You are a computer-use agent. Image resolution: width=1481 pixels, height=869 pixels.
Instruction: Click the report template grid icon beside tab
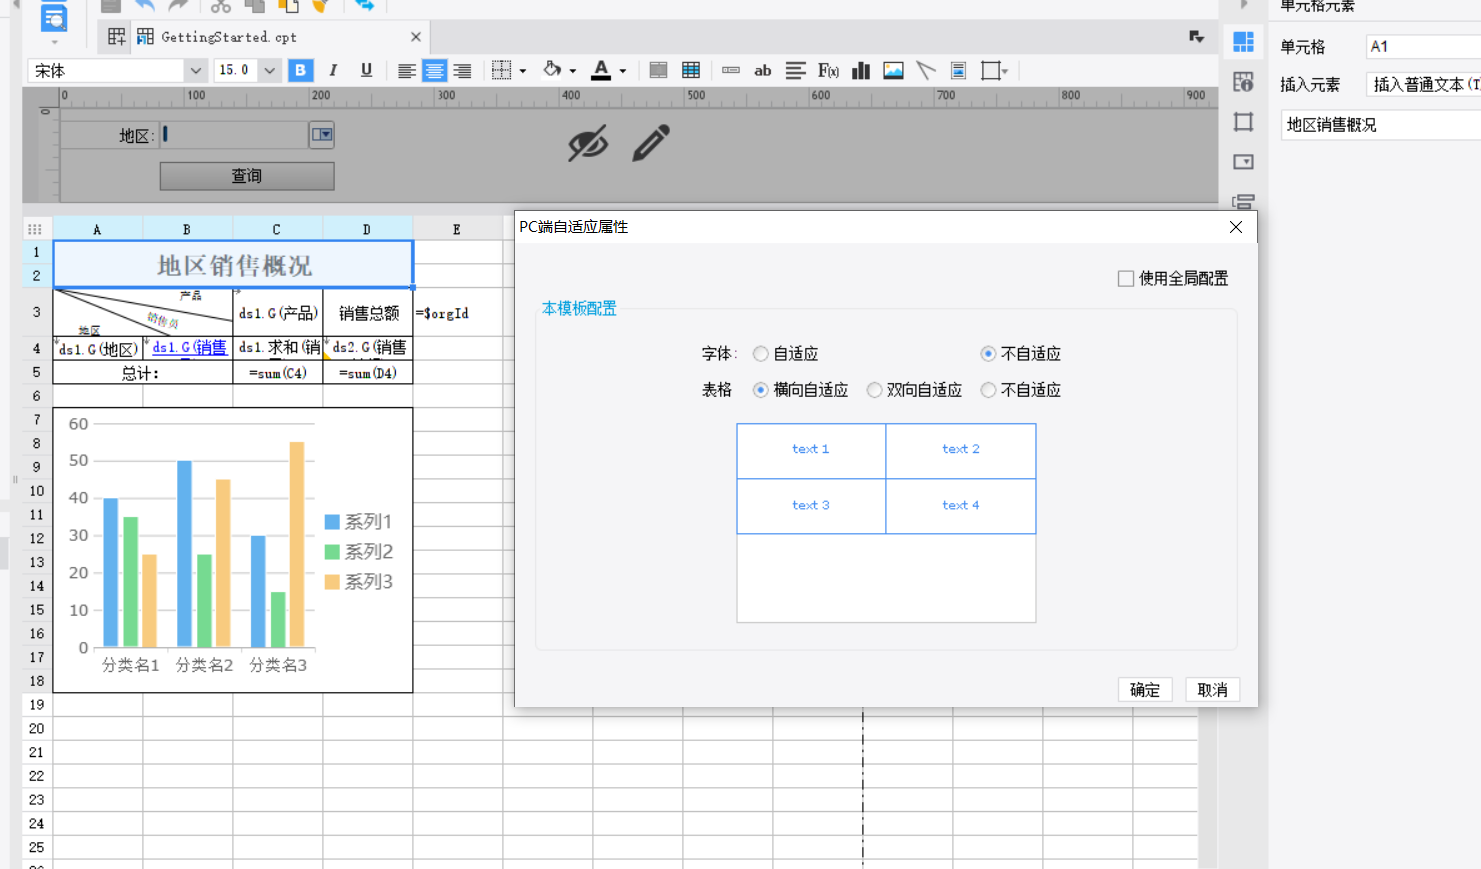(117, 37)
